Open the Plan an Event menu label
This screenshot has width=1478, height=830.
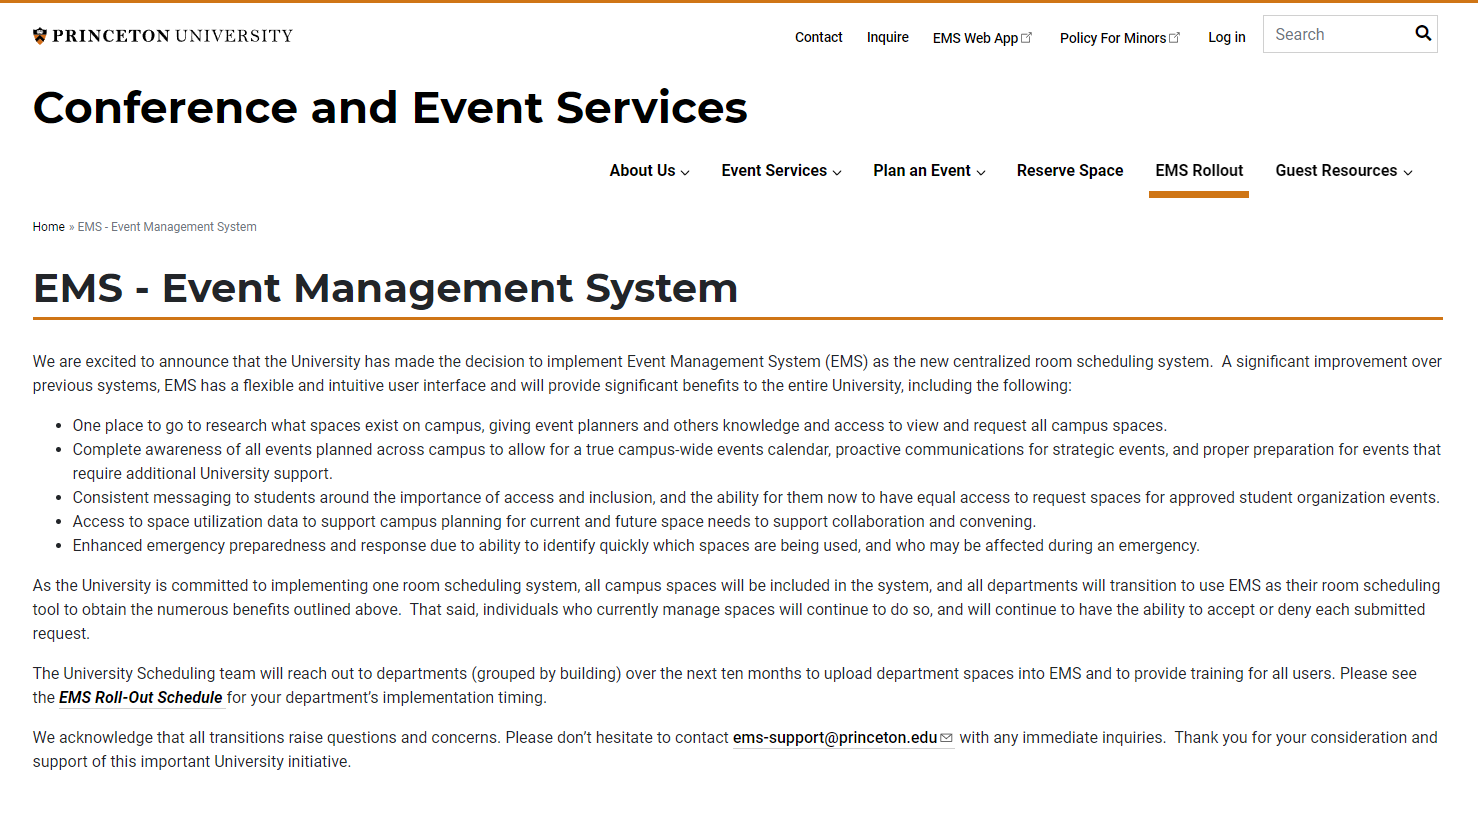[x=922, y=171]
